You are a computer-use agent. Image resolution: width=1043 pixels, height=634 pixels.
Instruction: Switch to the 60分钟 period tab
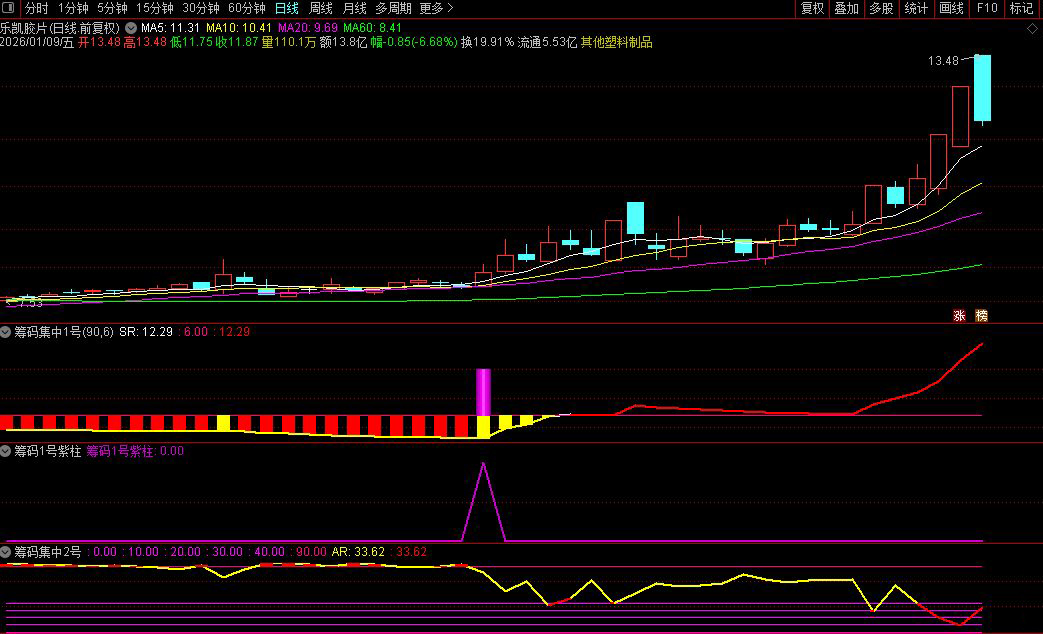246,9
